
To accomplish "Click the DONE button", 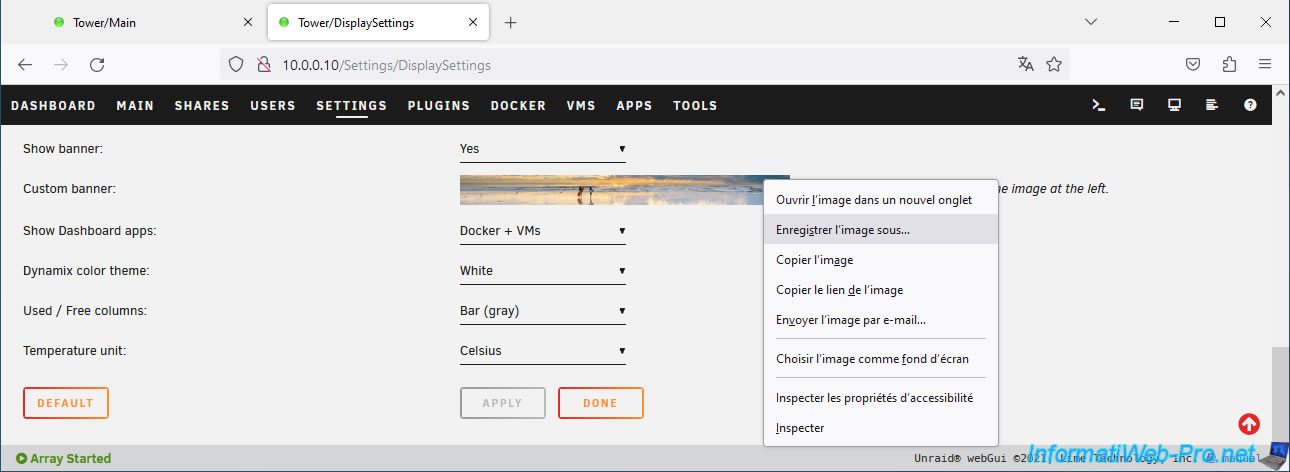I will pos(600,403).
